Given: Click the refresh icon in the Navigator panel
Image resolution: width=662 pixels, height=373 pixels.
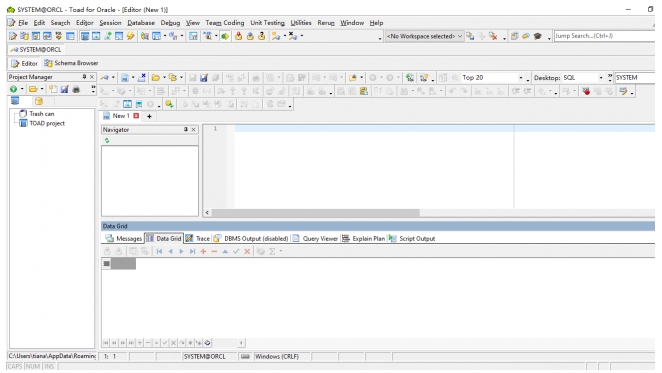Looking at the screenshot, I should pyautogui.click(x=107, y=141).
